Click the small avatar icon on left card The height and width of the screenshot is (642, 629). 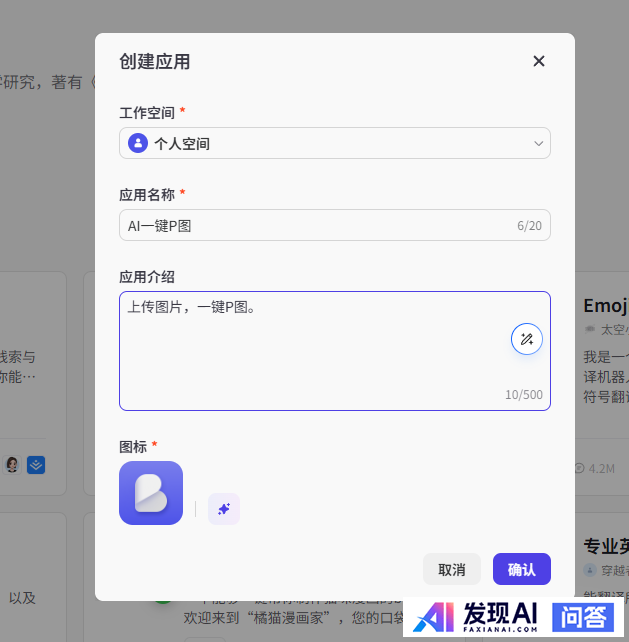13,464
